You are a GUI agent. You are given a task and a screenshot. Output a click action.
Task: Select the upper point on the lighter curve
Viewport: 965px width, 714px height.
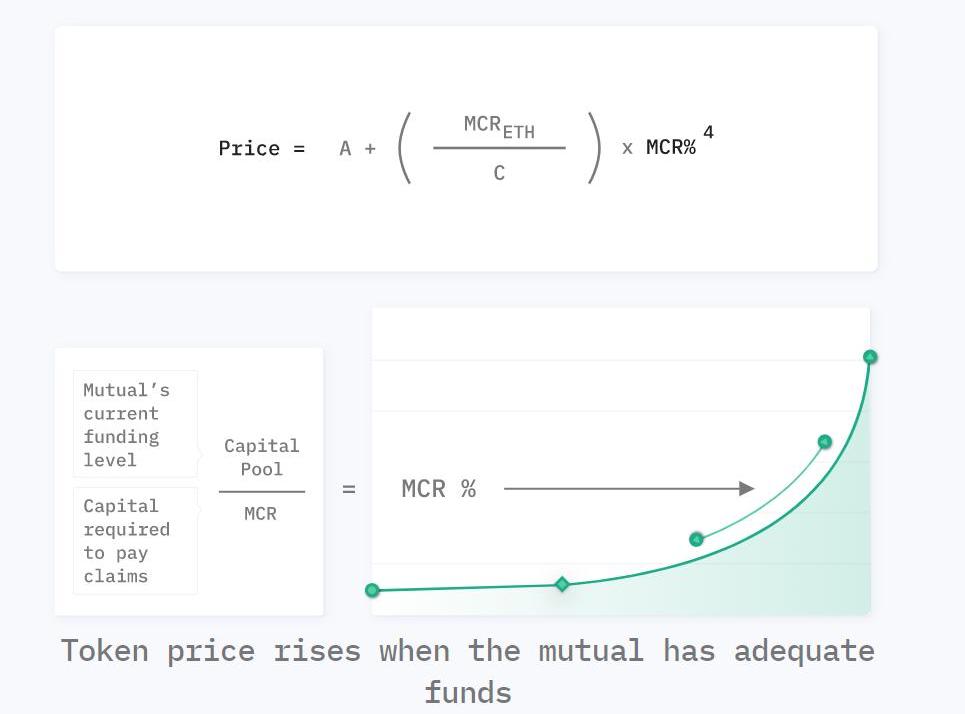point(825,442)
